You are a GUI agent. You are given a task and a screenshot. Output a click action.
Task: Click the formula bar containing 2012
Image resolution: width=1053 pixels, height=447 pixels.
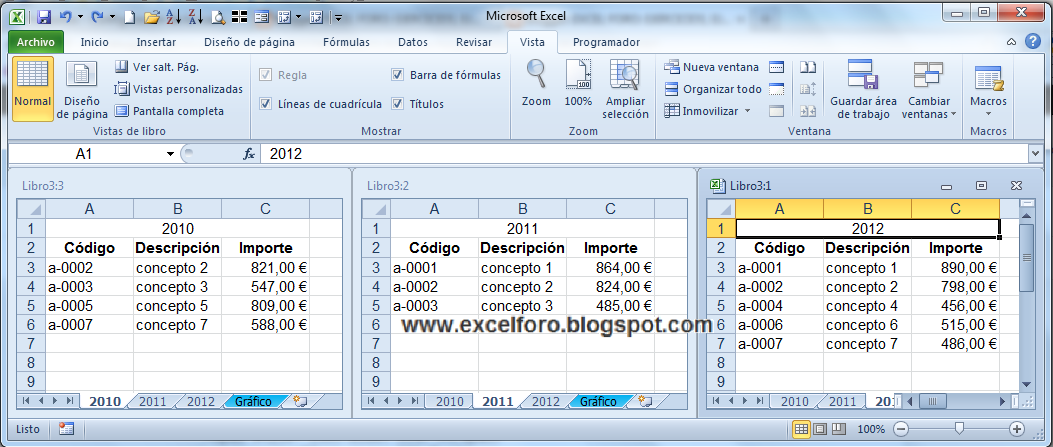point(645,154)
